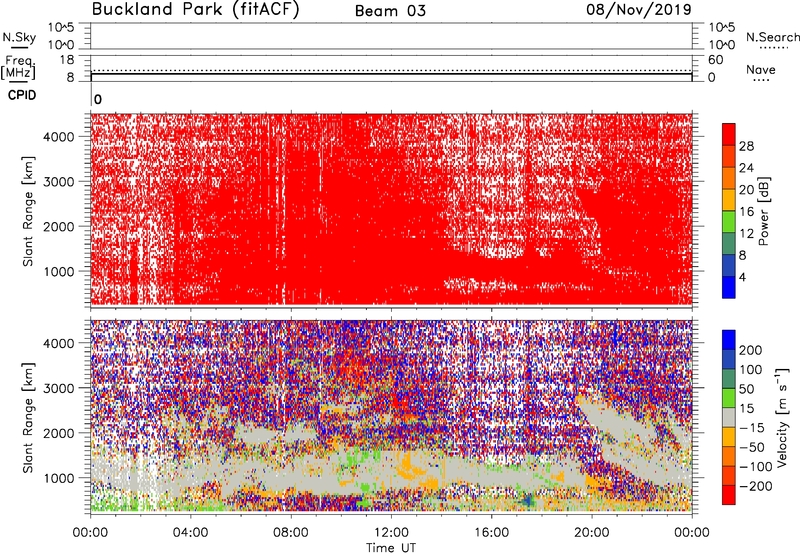Image resolution: width=800 pixels, height=554 pixels.
Task: Pick the green Velocity segment between 15 and 50
Action: click(729, 398)
